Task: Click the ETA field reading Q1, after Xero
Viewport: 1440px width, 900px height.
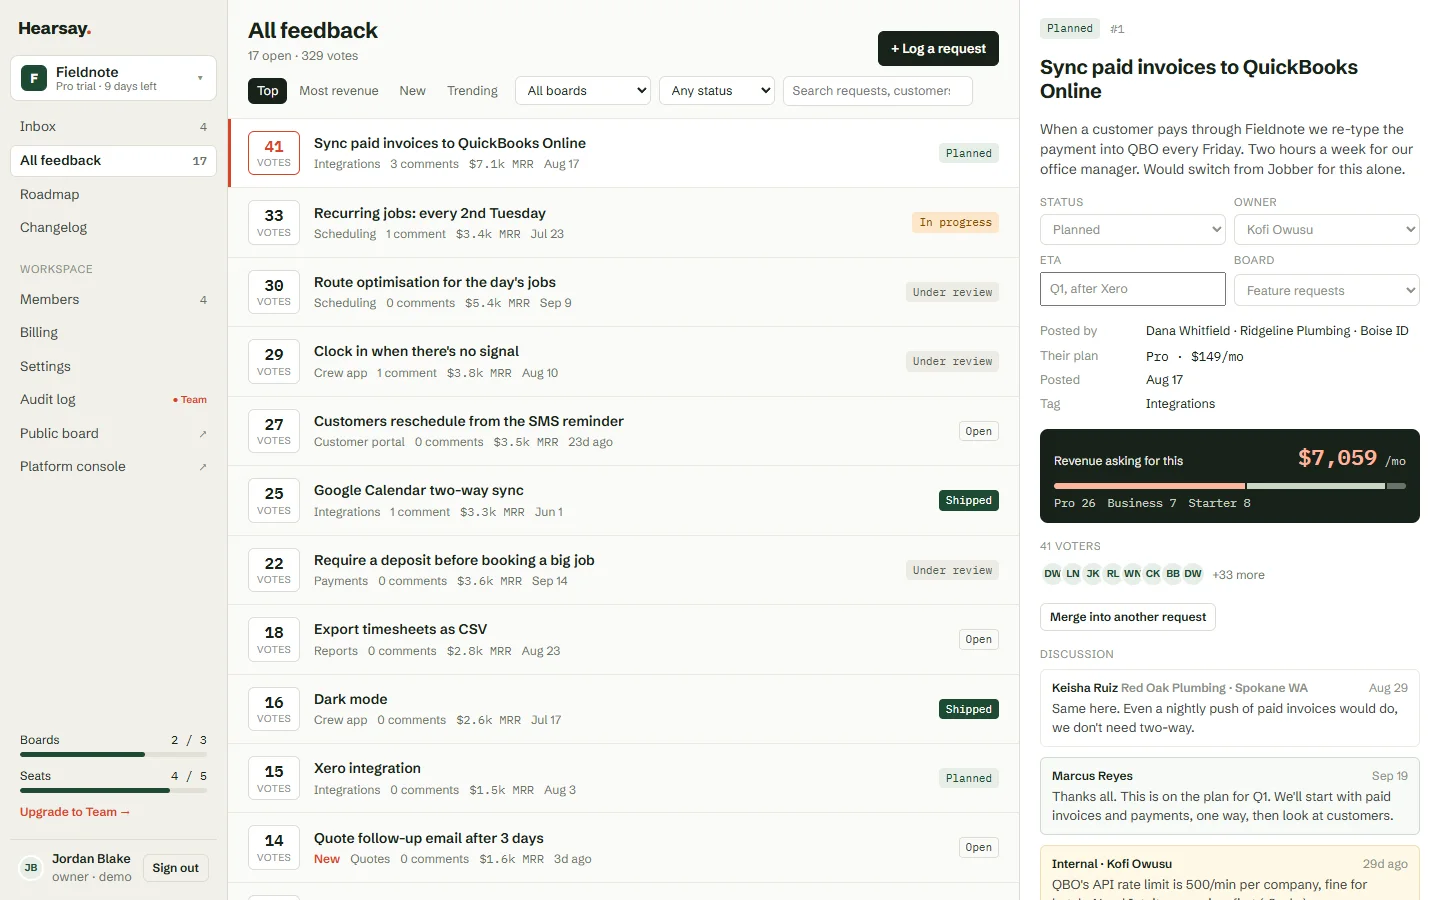Action: [1133, 289]
